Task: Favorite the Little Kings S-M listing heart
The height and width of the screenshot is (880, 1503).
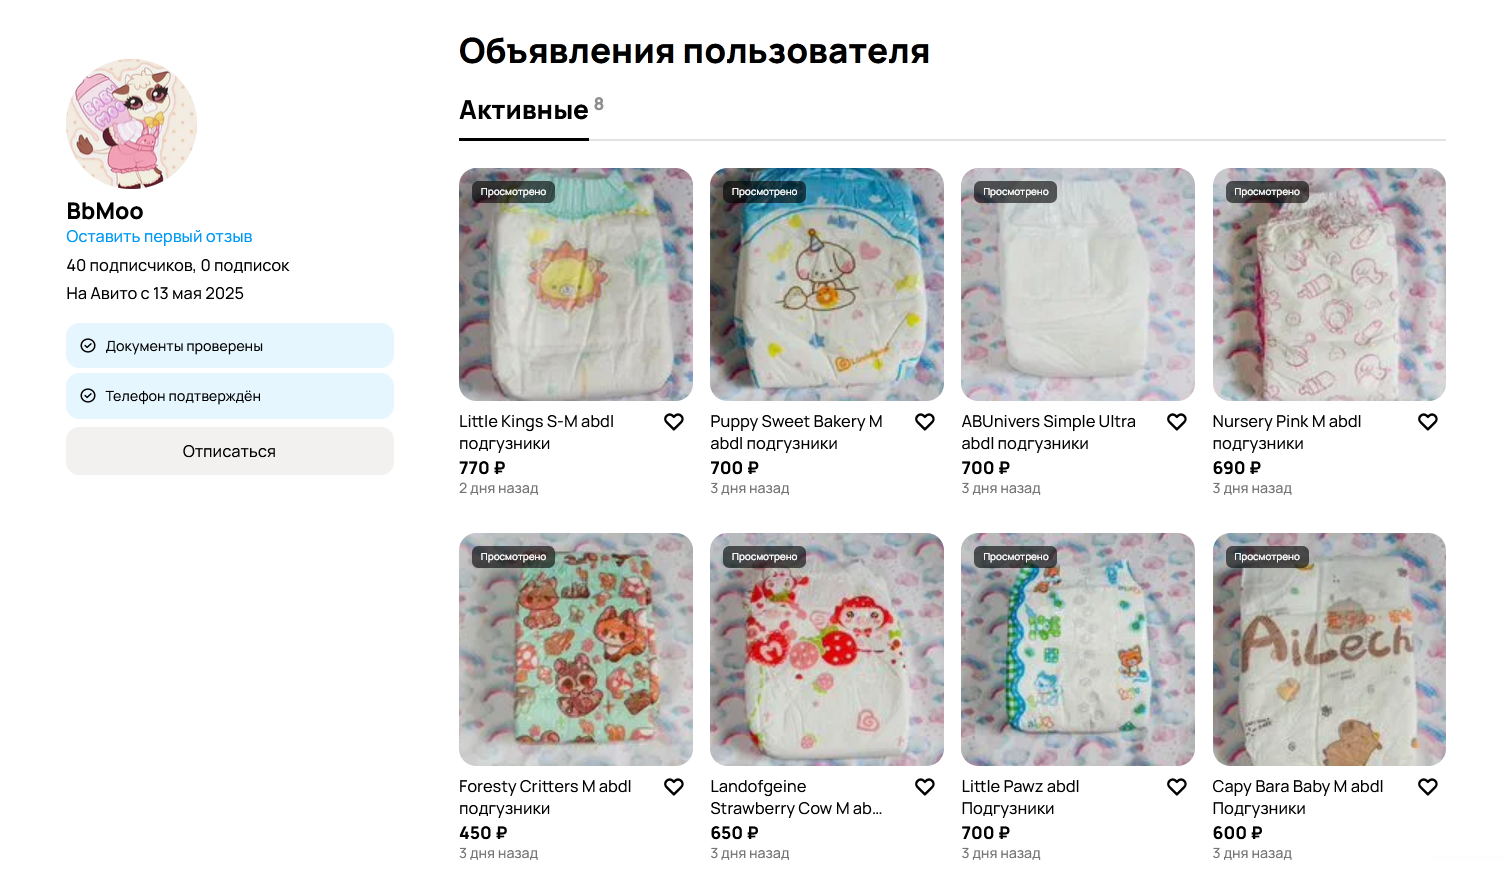Action: tap(674, 422)
